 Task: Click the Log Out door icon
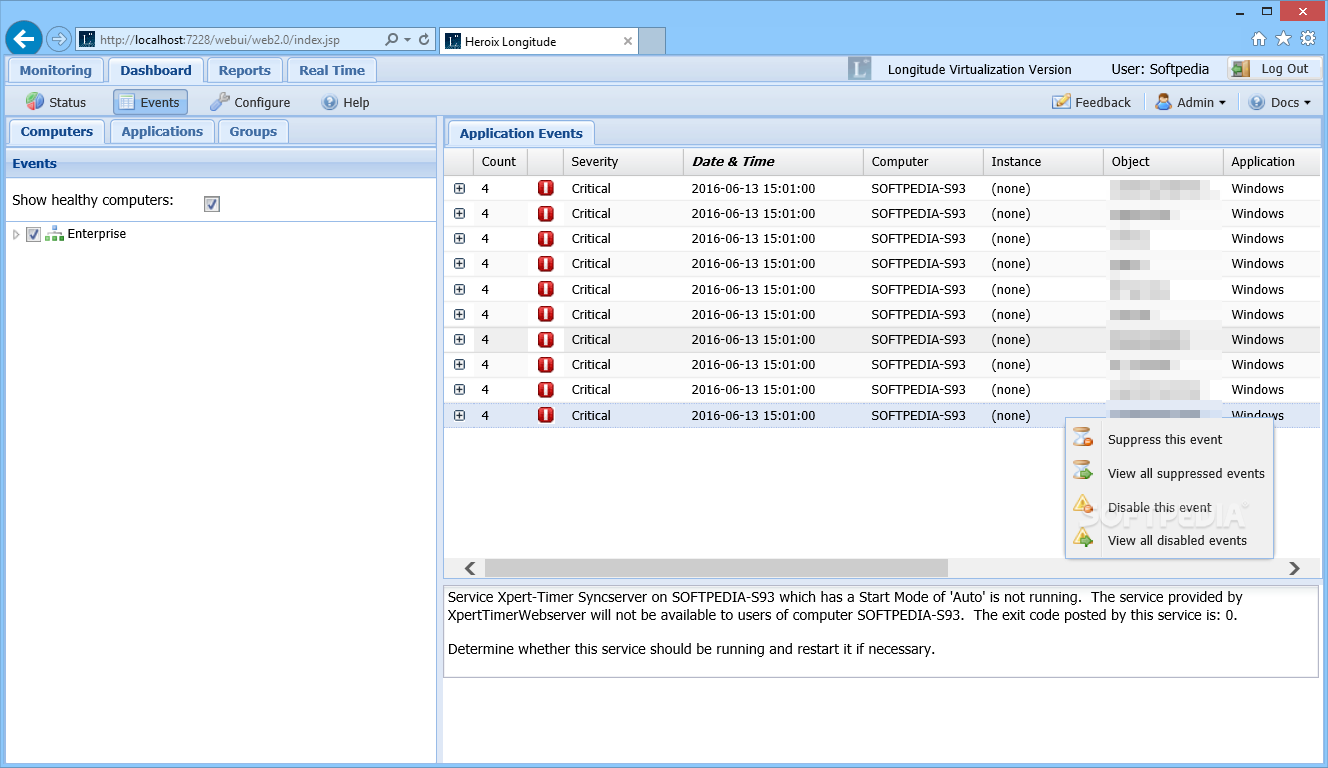[1241, 69]
